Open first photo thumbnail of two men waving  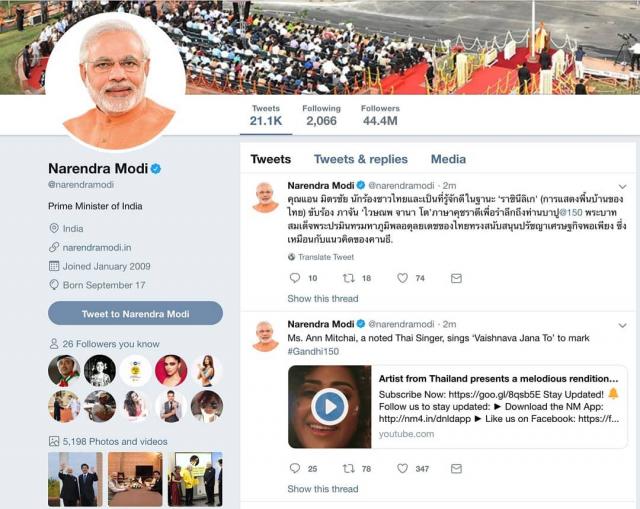pyautogui.click(x=76, y=479)
